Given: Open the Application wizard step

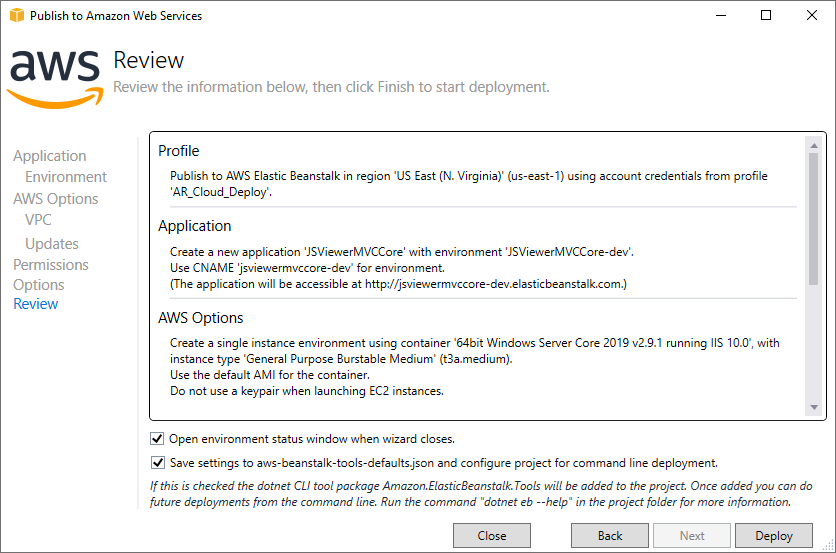Looking at the screenshot, I should (x=50, y=156).
